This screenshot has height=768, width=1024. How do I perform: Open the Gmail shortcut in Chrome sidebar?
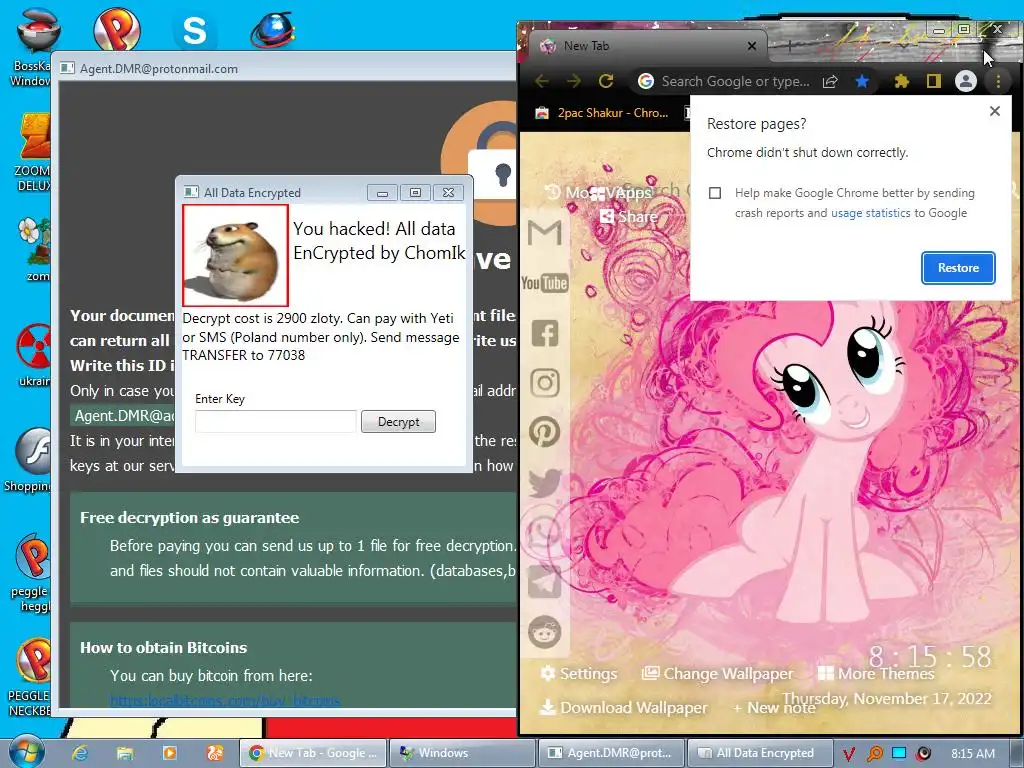[545, 232]
